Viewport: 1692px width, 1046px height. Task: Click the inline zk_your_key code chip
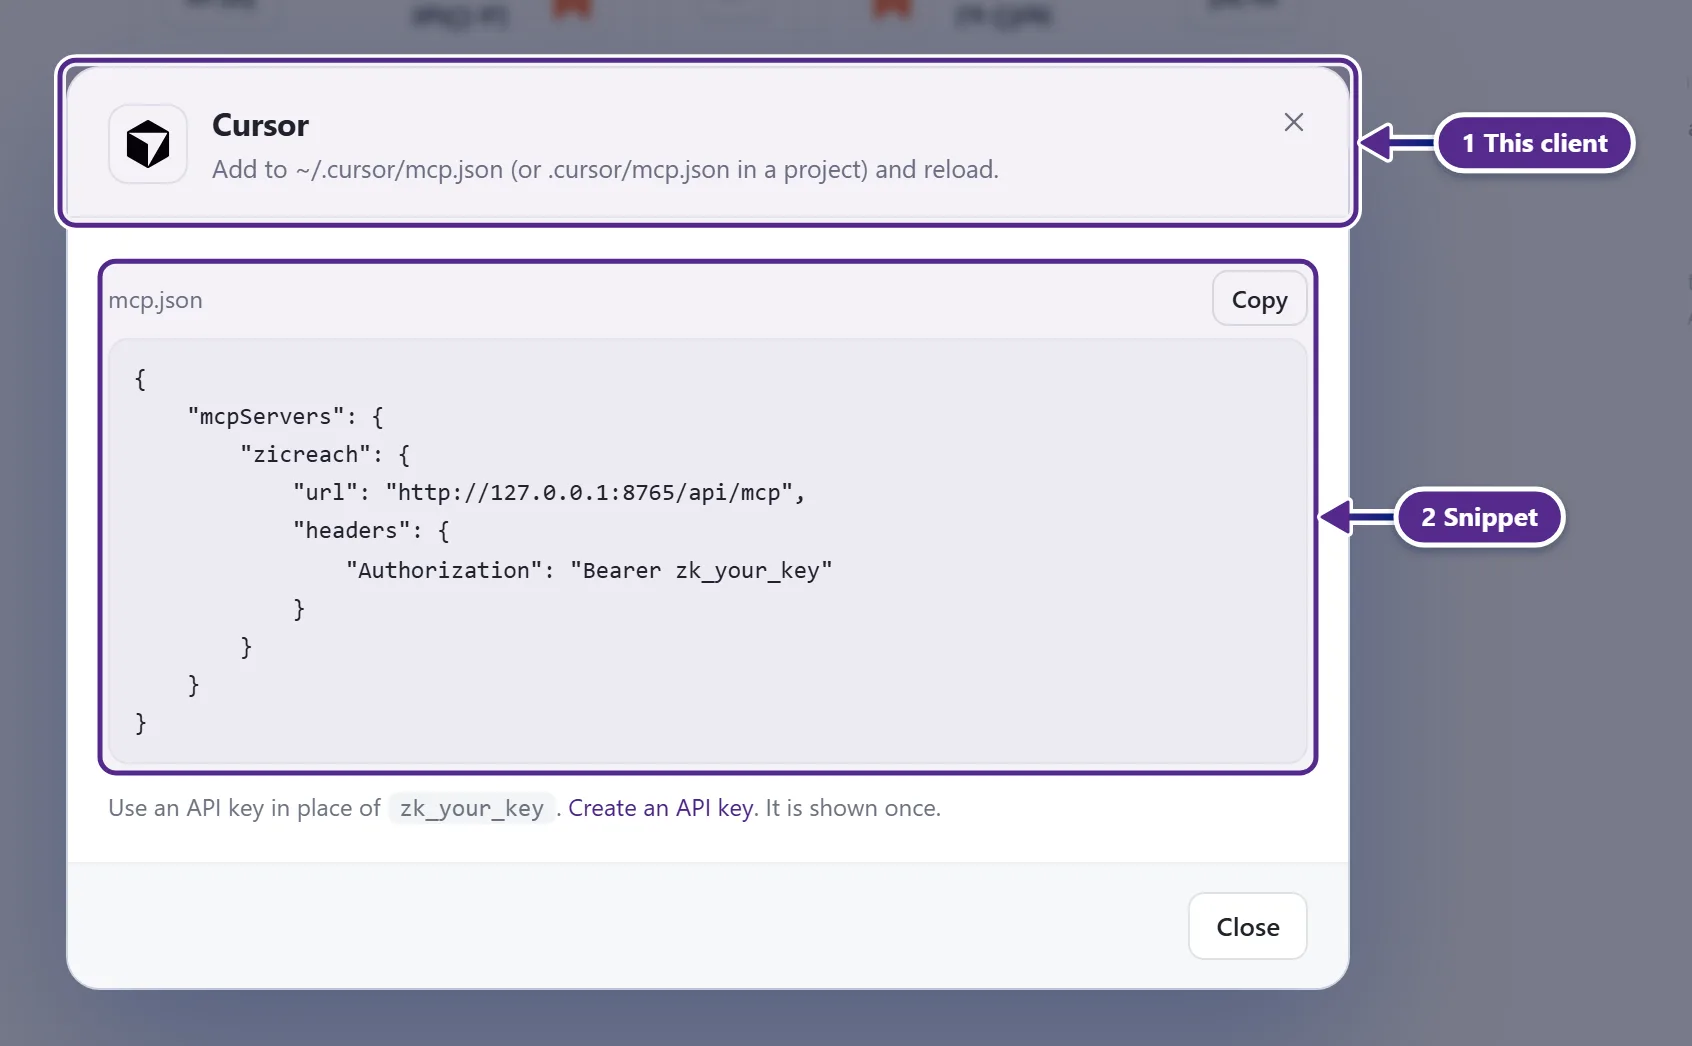coord(472,808)
